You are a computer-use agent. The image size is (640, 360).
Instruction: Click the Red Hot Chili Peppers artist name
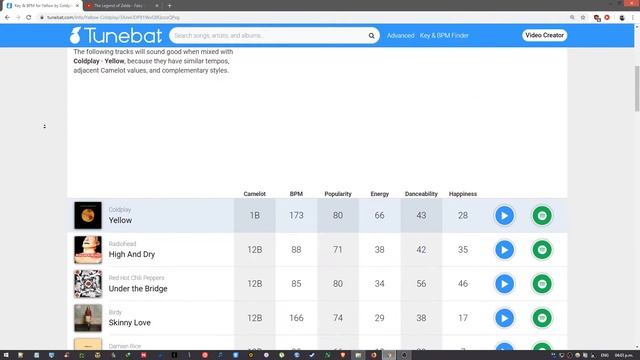(x=136, y=278)
